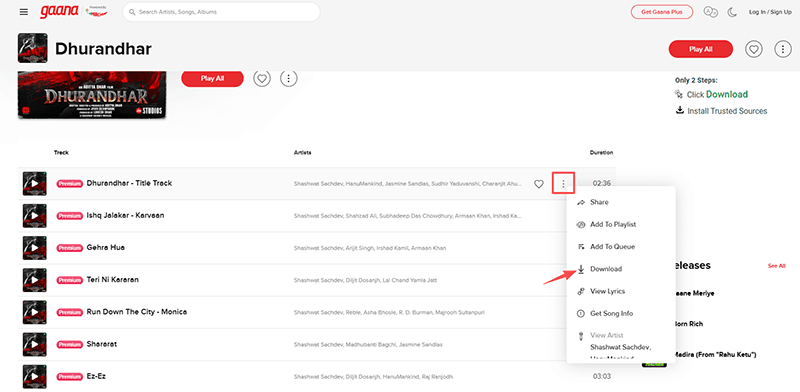Play Ez-Ez thumbnail

point(35,377)
